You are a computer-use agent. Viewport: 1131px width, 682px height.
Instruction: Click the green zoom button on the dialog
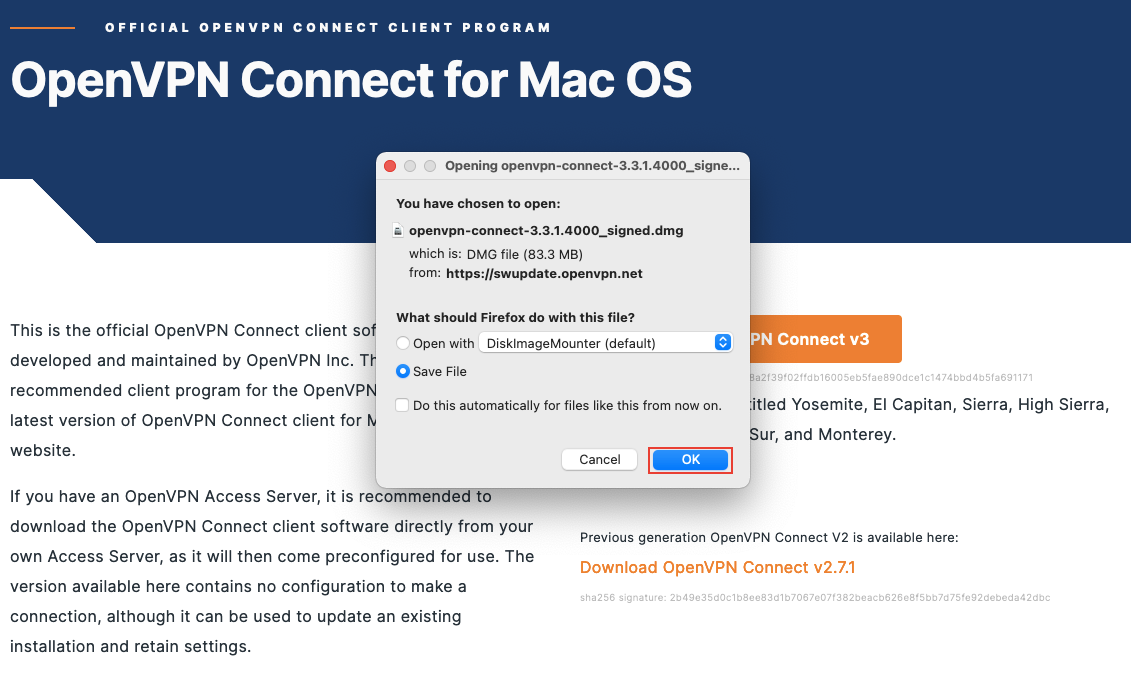click(x=430, y=166)
